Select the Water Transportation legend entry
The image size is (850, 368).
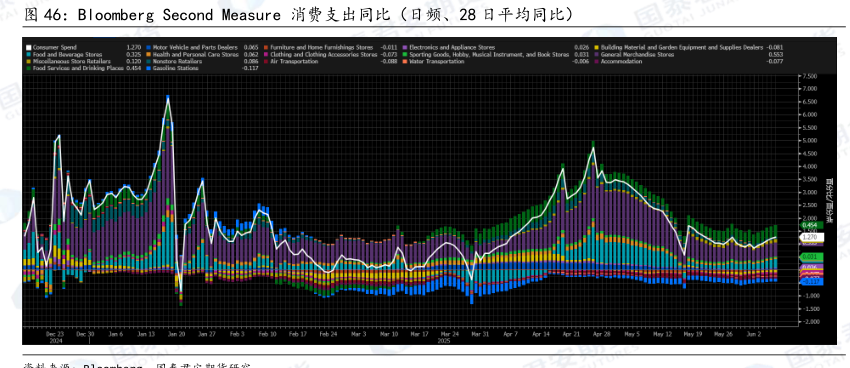coord(436,62)
